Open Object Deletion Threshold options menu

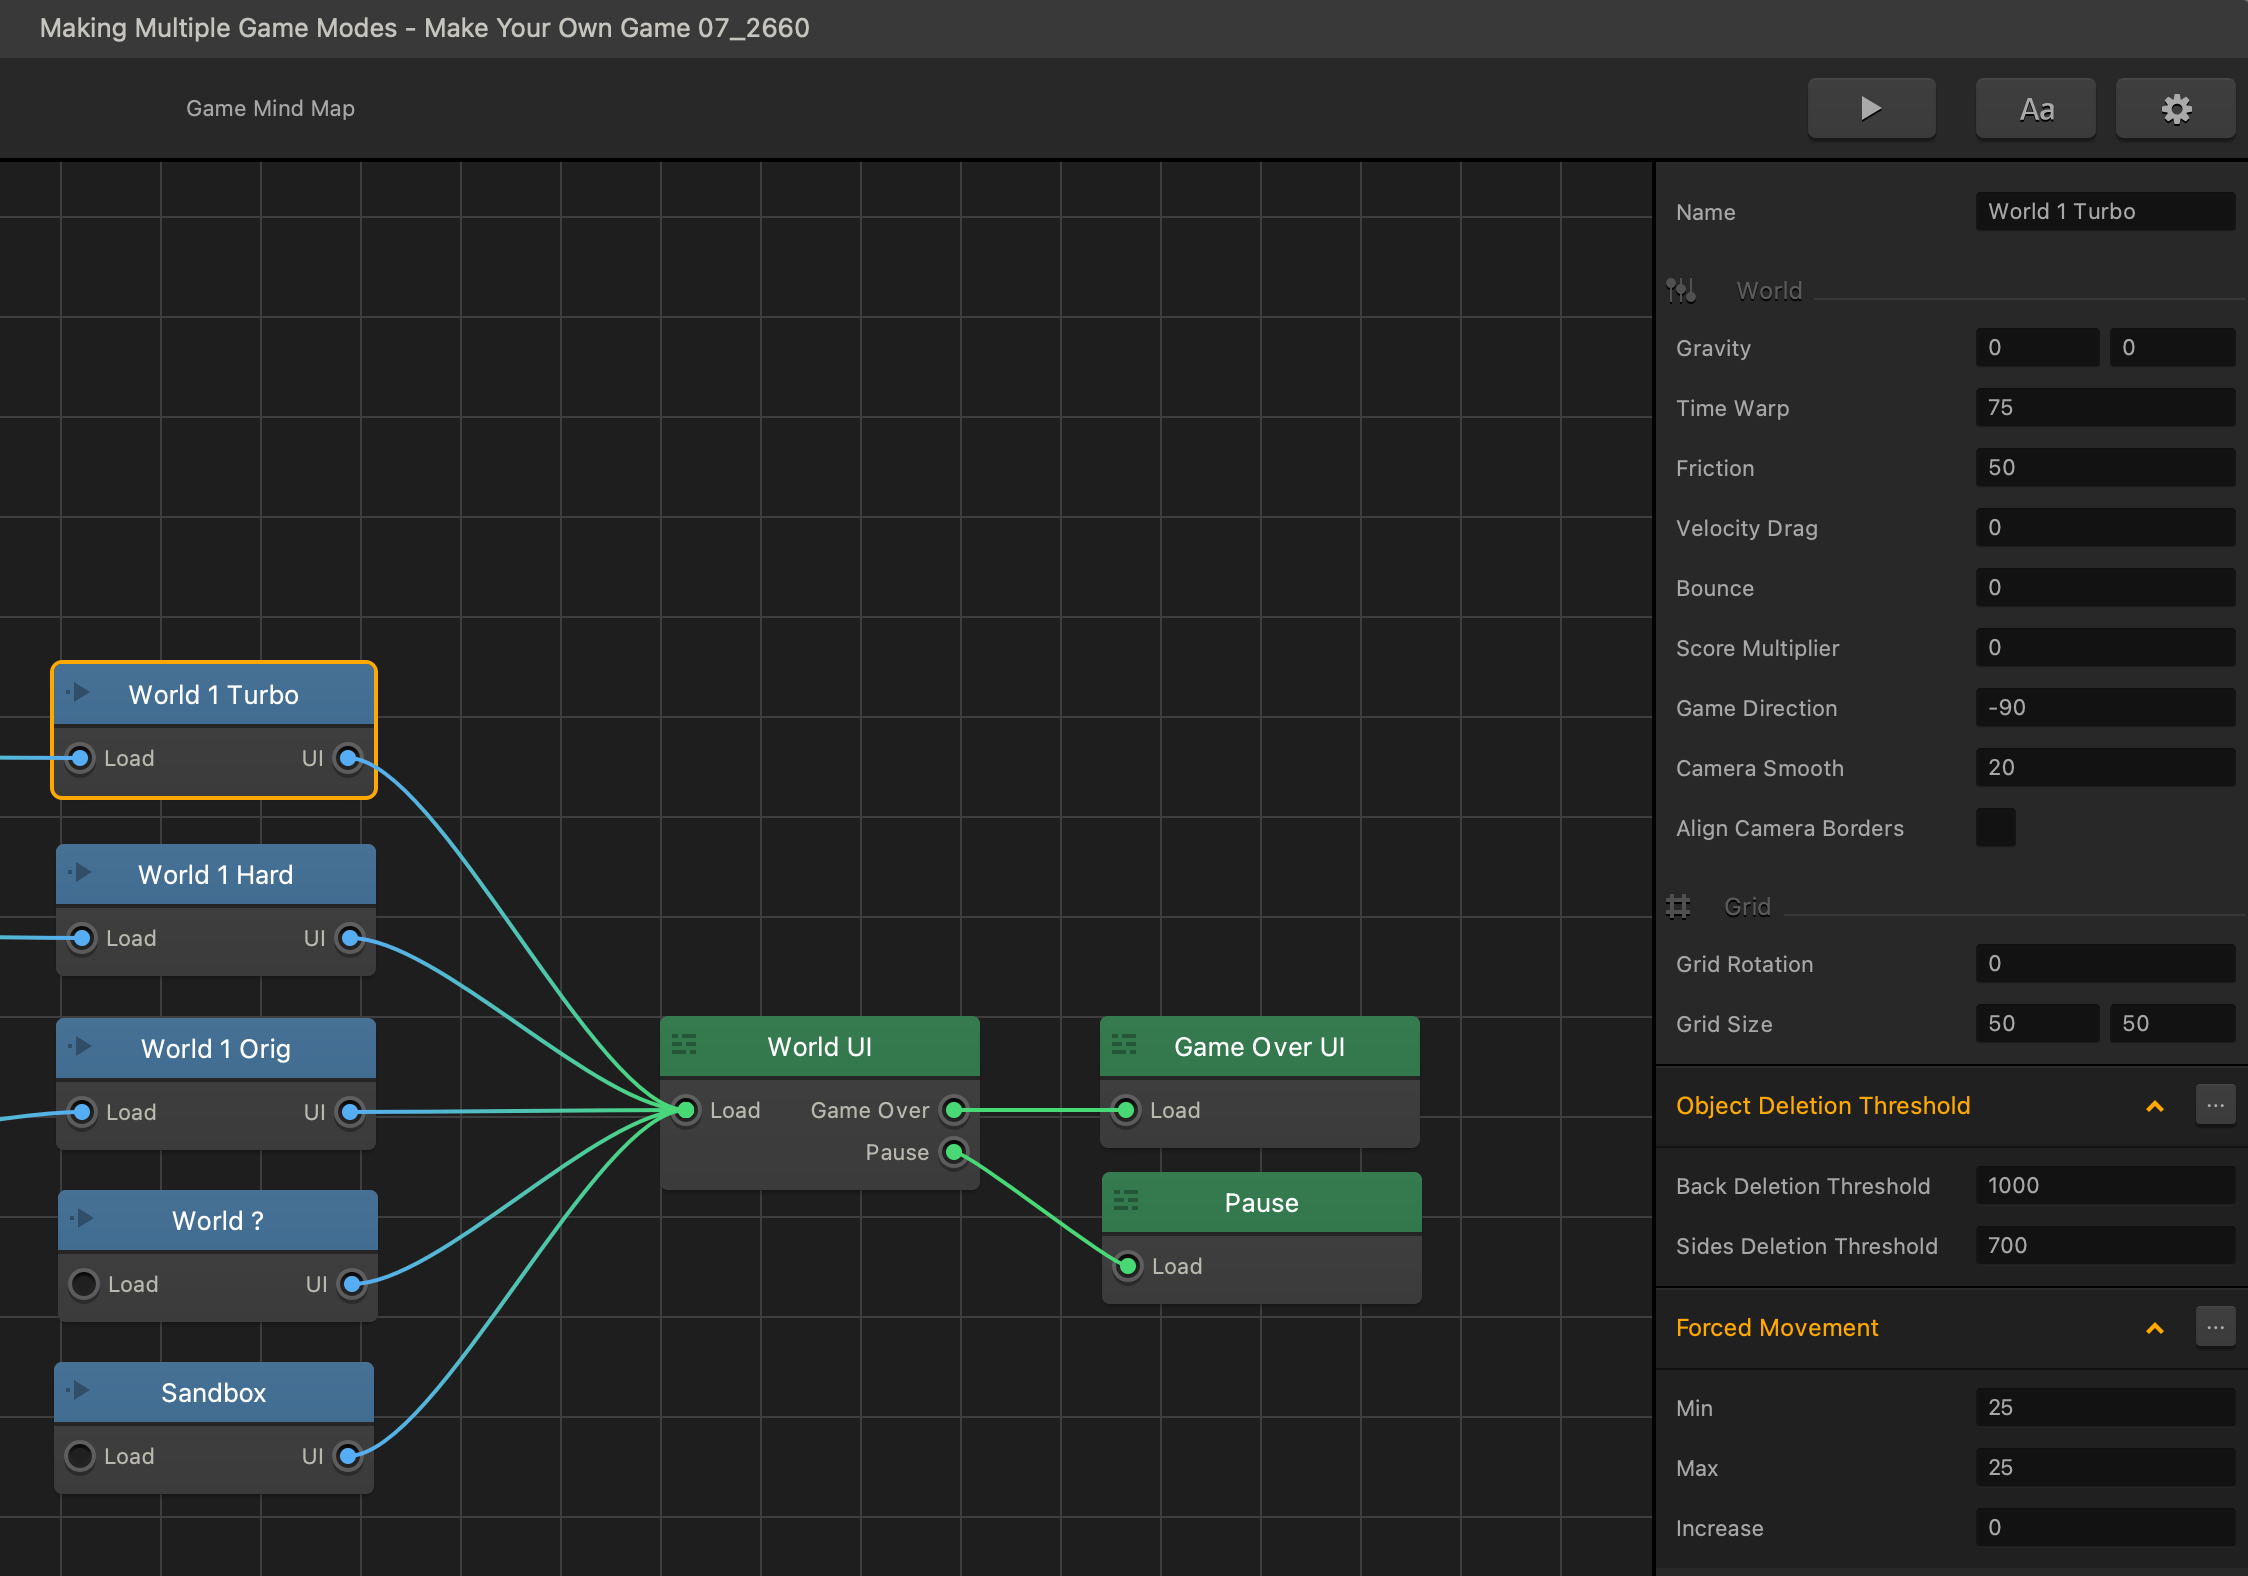(2215, 1105)
